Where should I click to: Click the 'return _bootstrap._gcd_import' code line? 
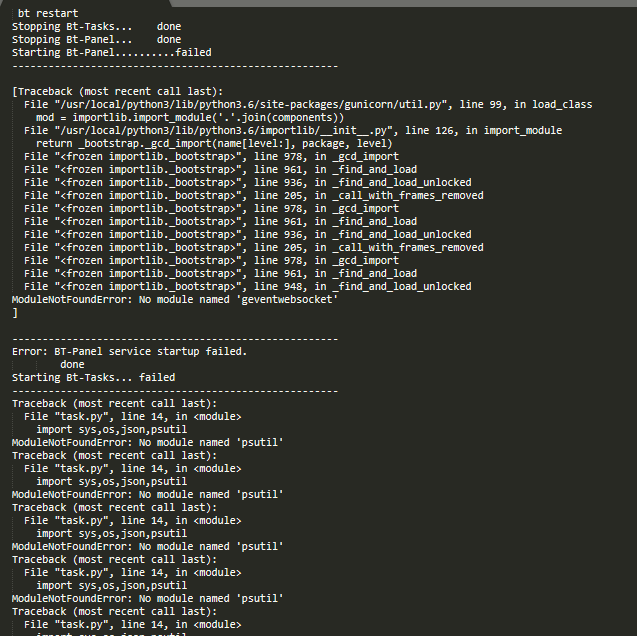(214, 143)
